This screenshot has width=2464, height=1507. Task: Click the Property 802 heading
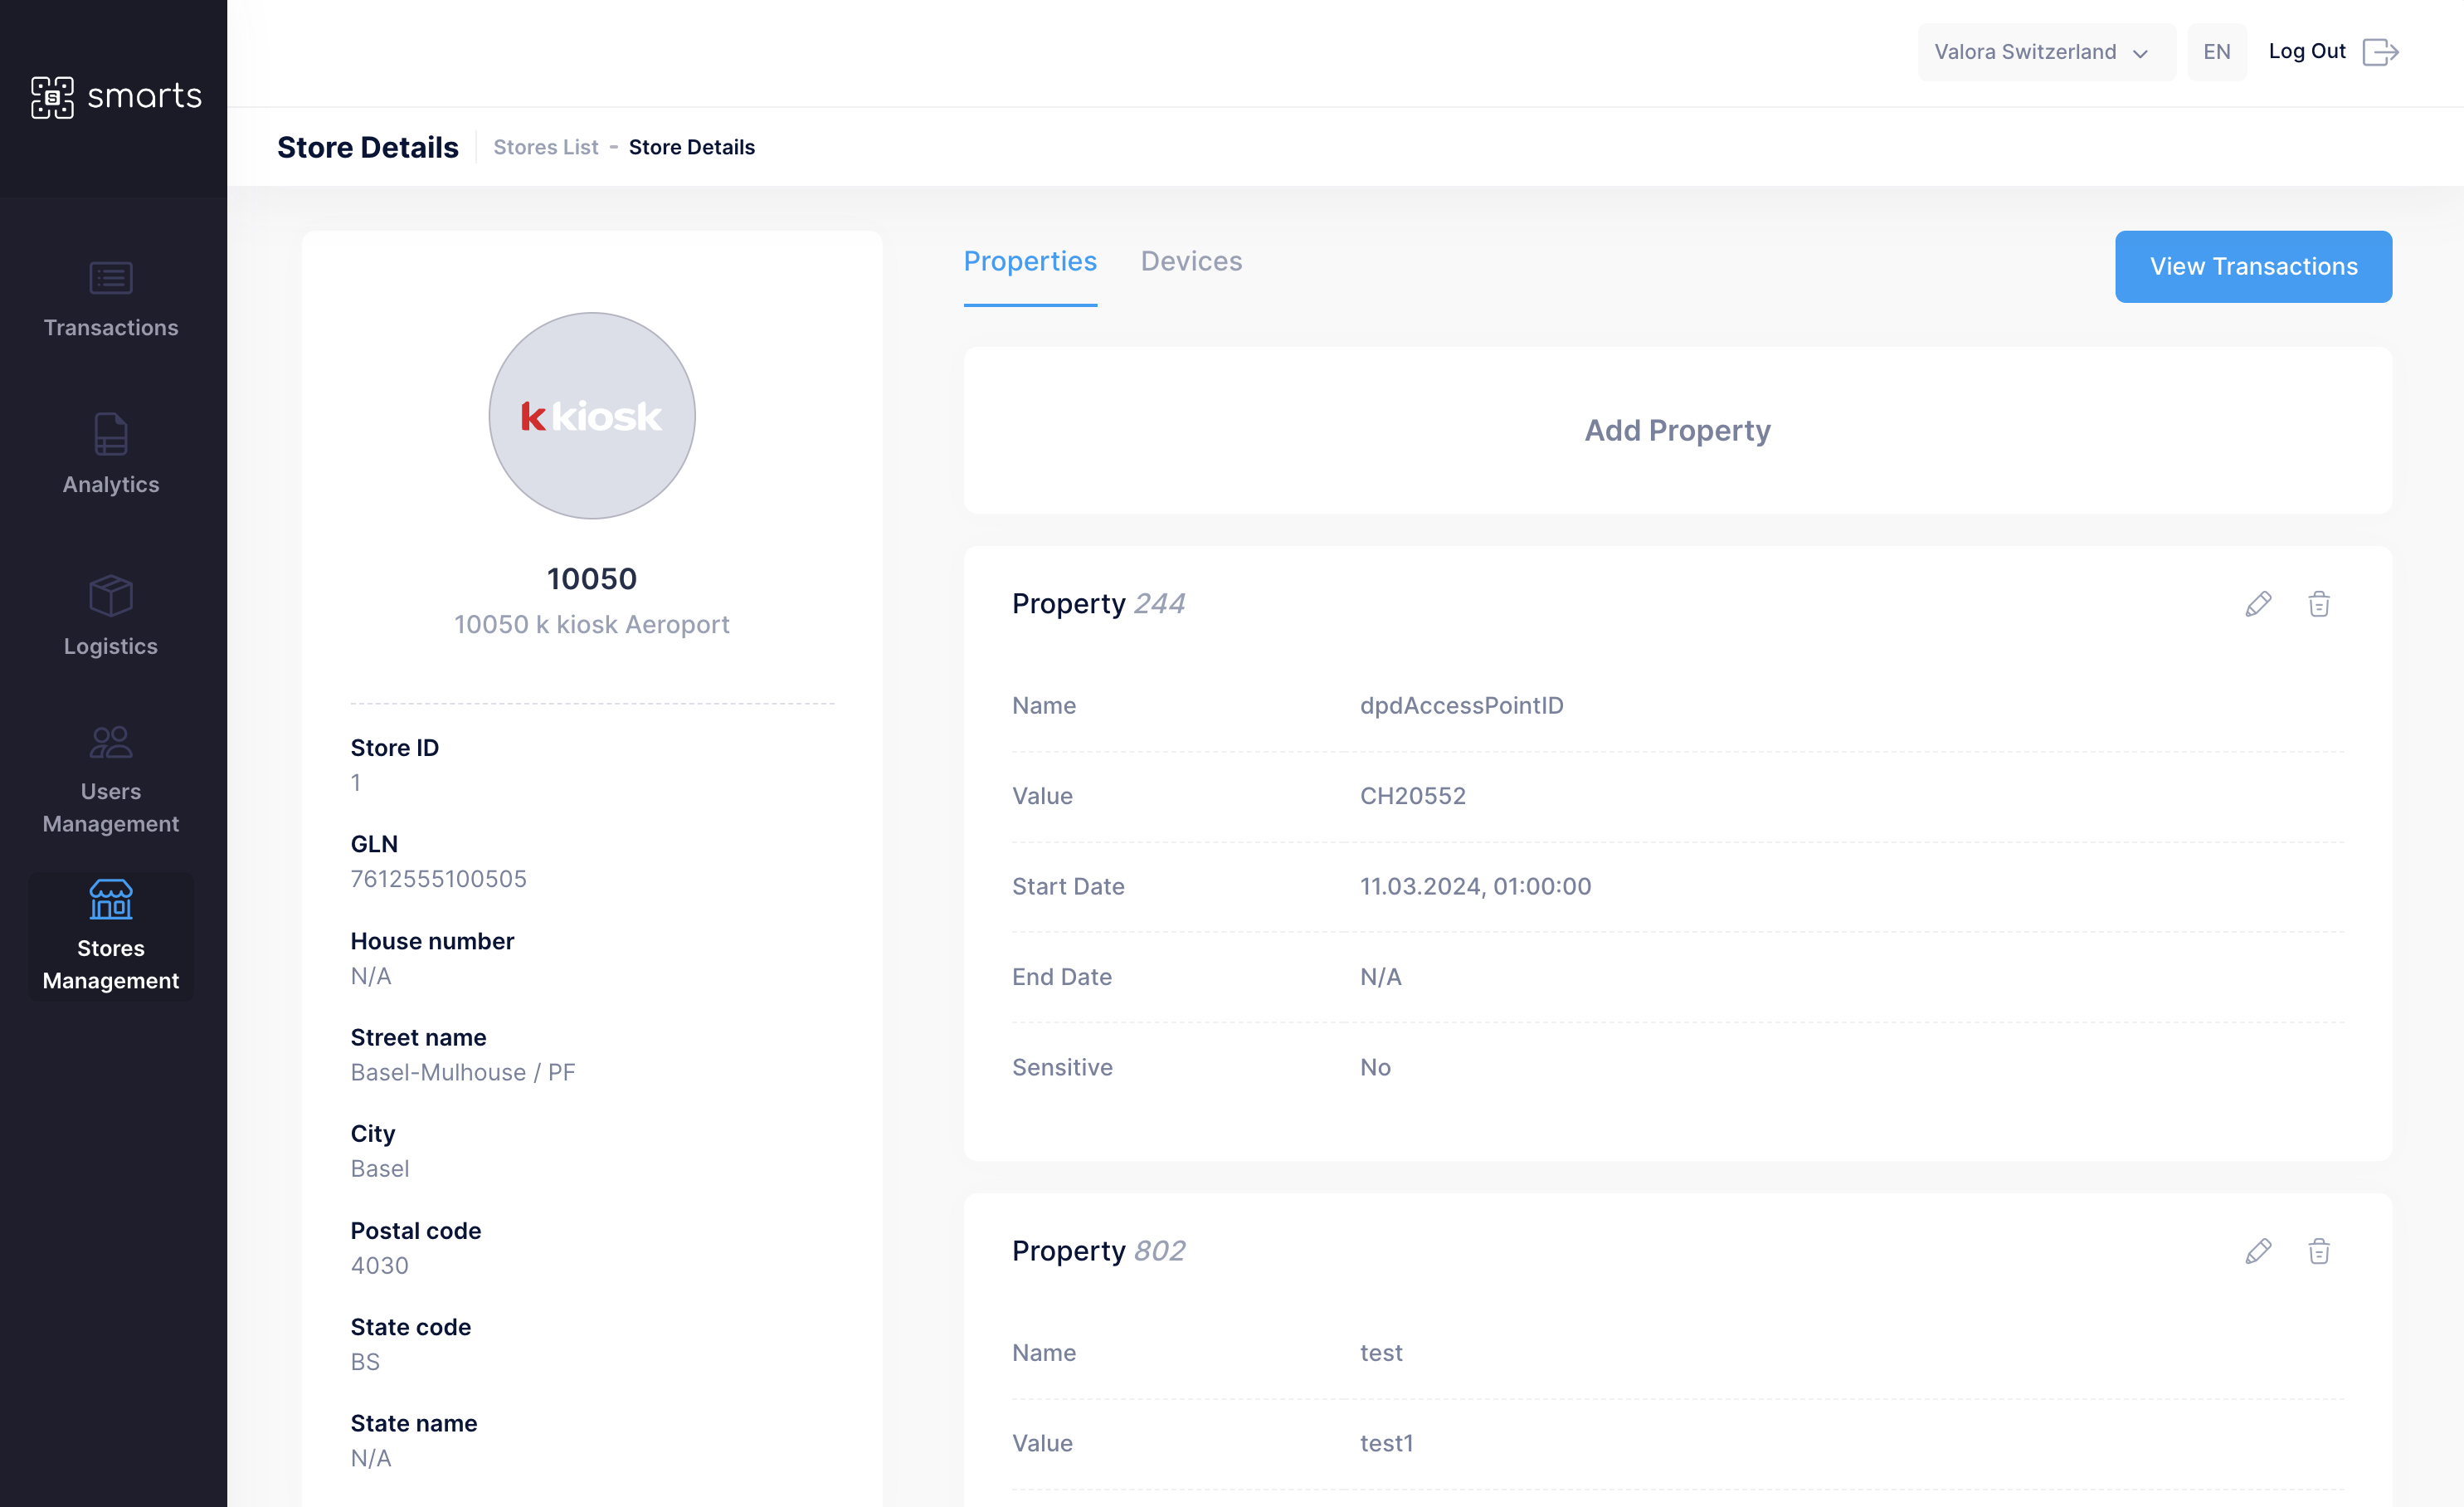coord(1098,1251)
